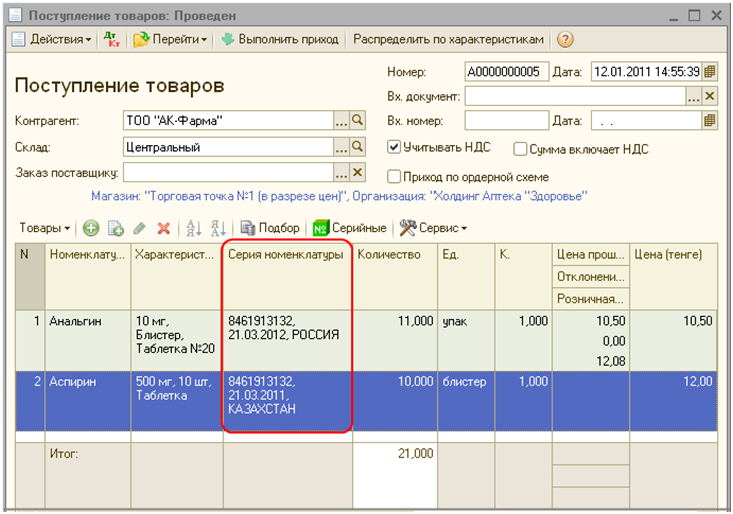Enable Сумма включает НДС checkbox
Screen dimensions: 733x514
coord(520,149)
